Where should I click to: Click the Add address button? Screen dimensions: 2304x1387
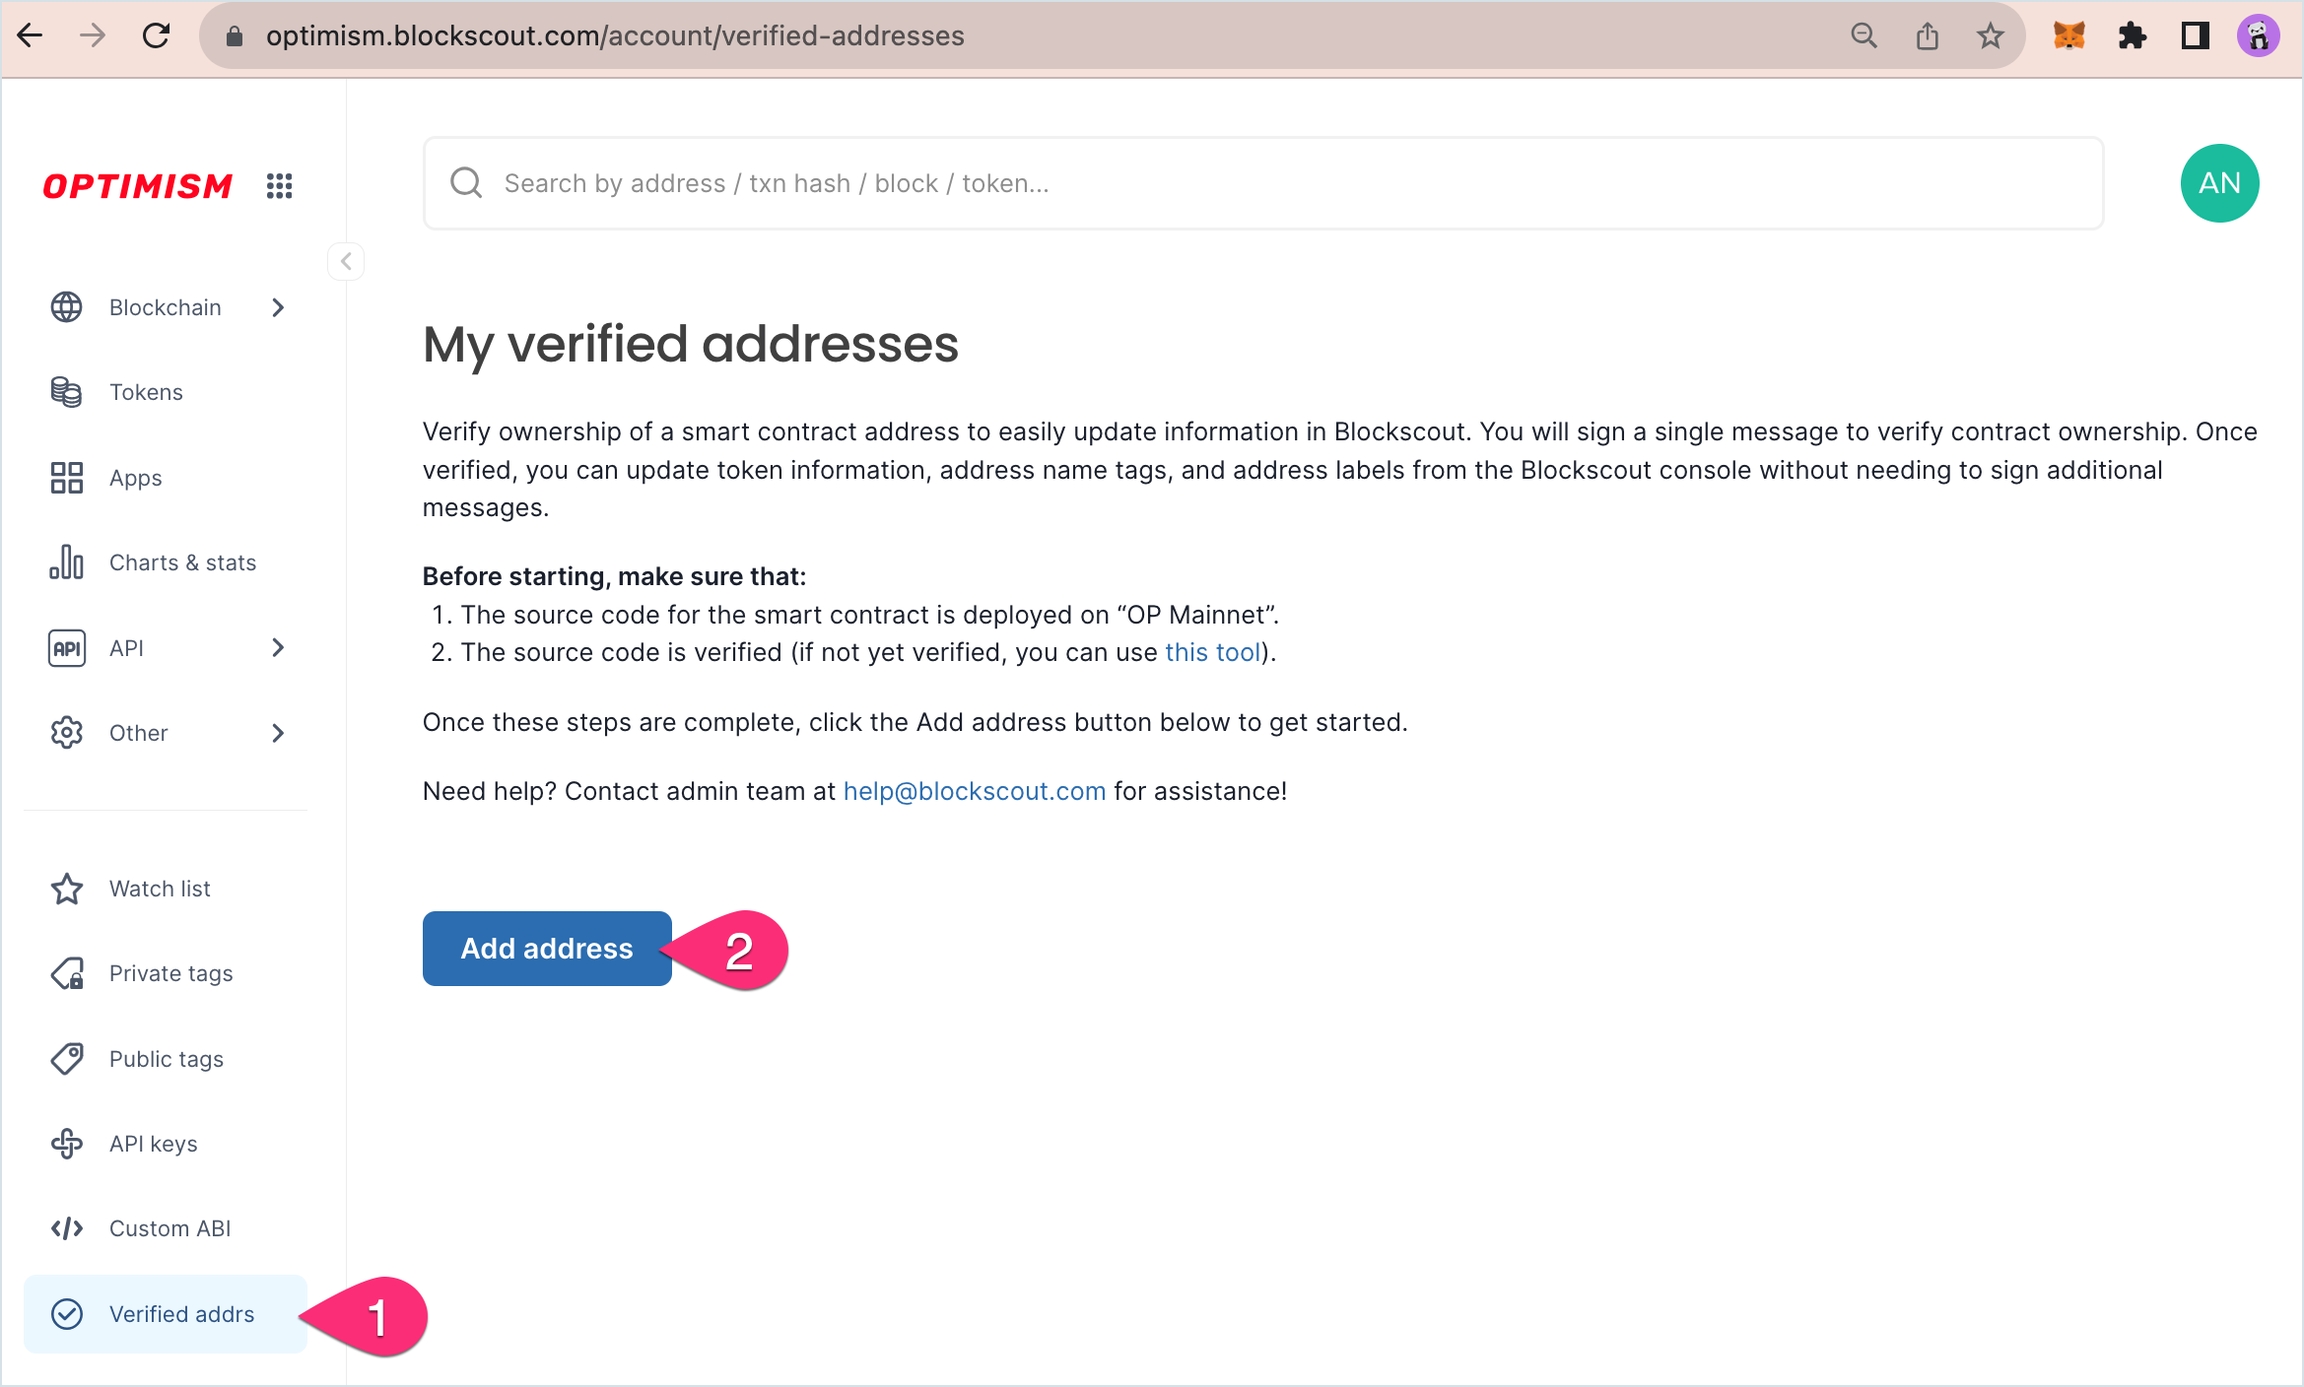point(547,948)
